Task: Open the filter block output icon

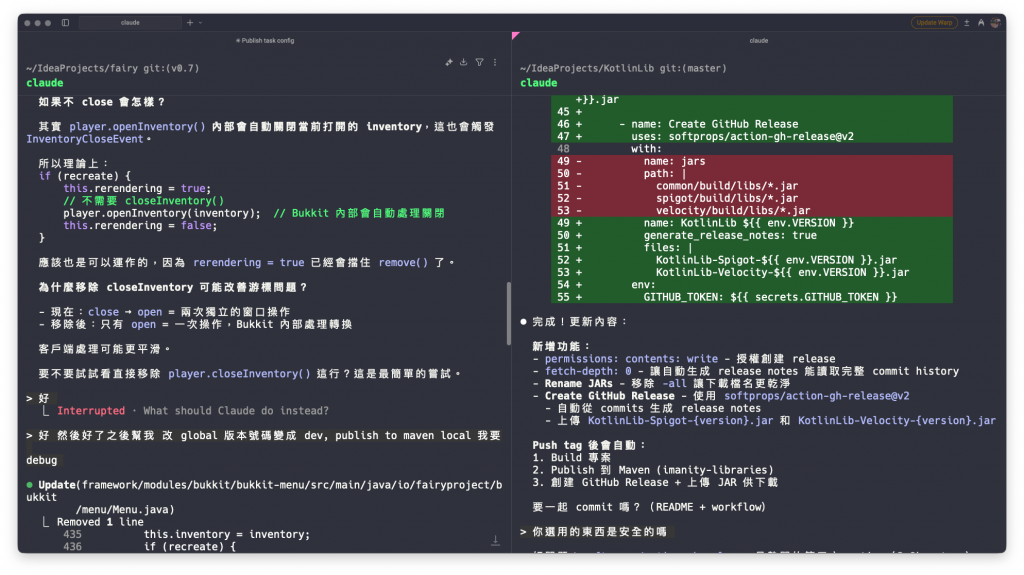Action: [x=479, y=62]
